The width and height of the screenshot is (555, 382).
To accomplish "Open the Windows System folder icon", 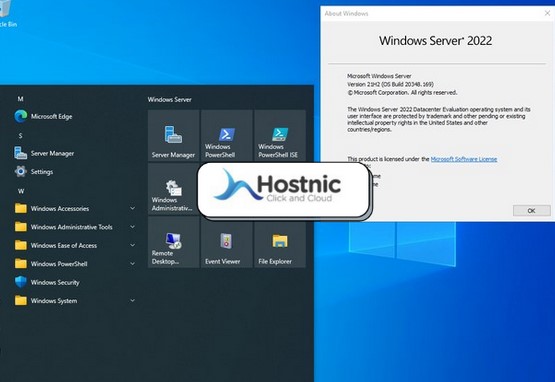I will [x=21, y=301].
